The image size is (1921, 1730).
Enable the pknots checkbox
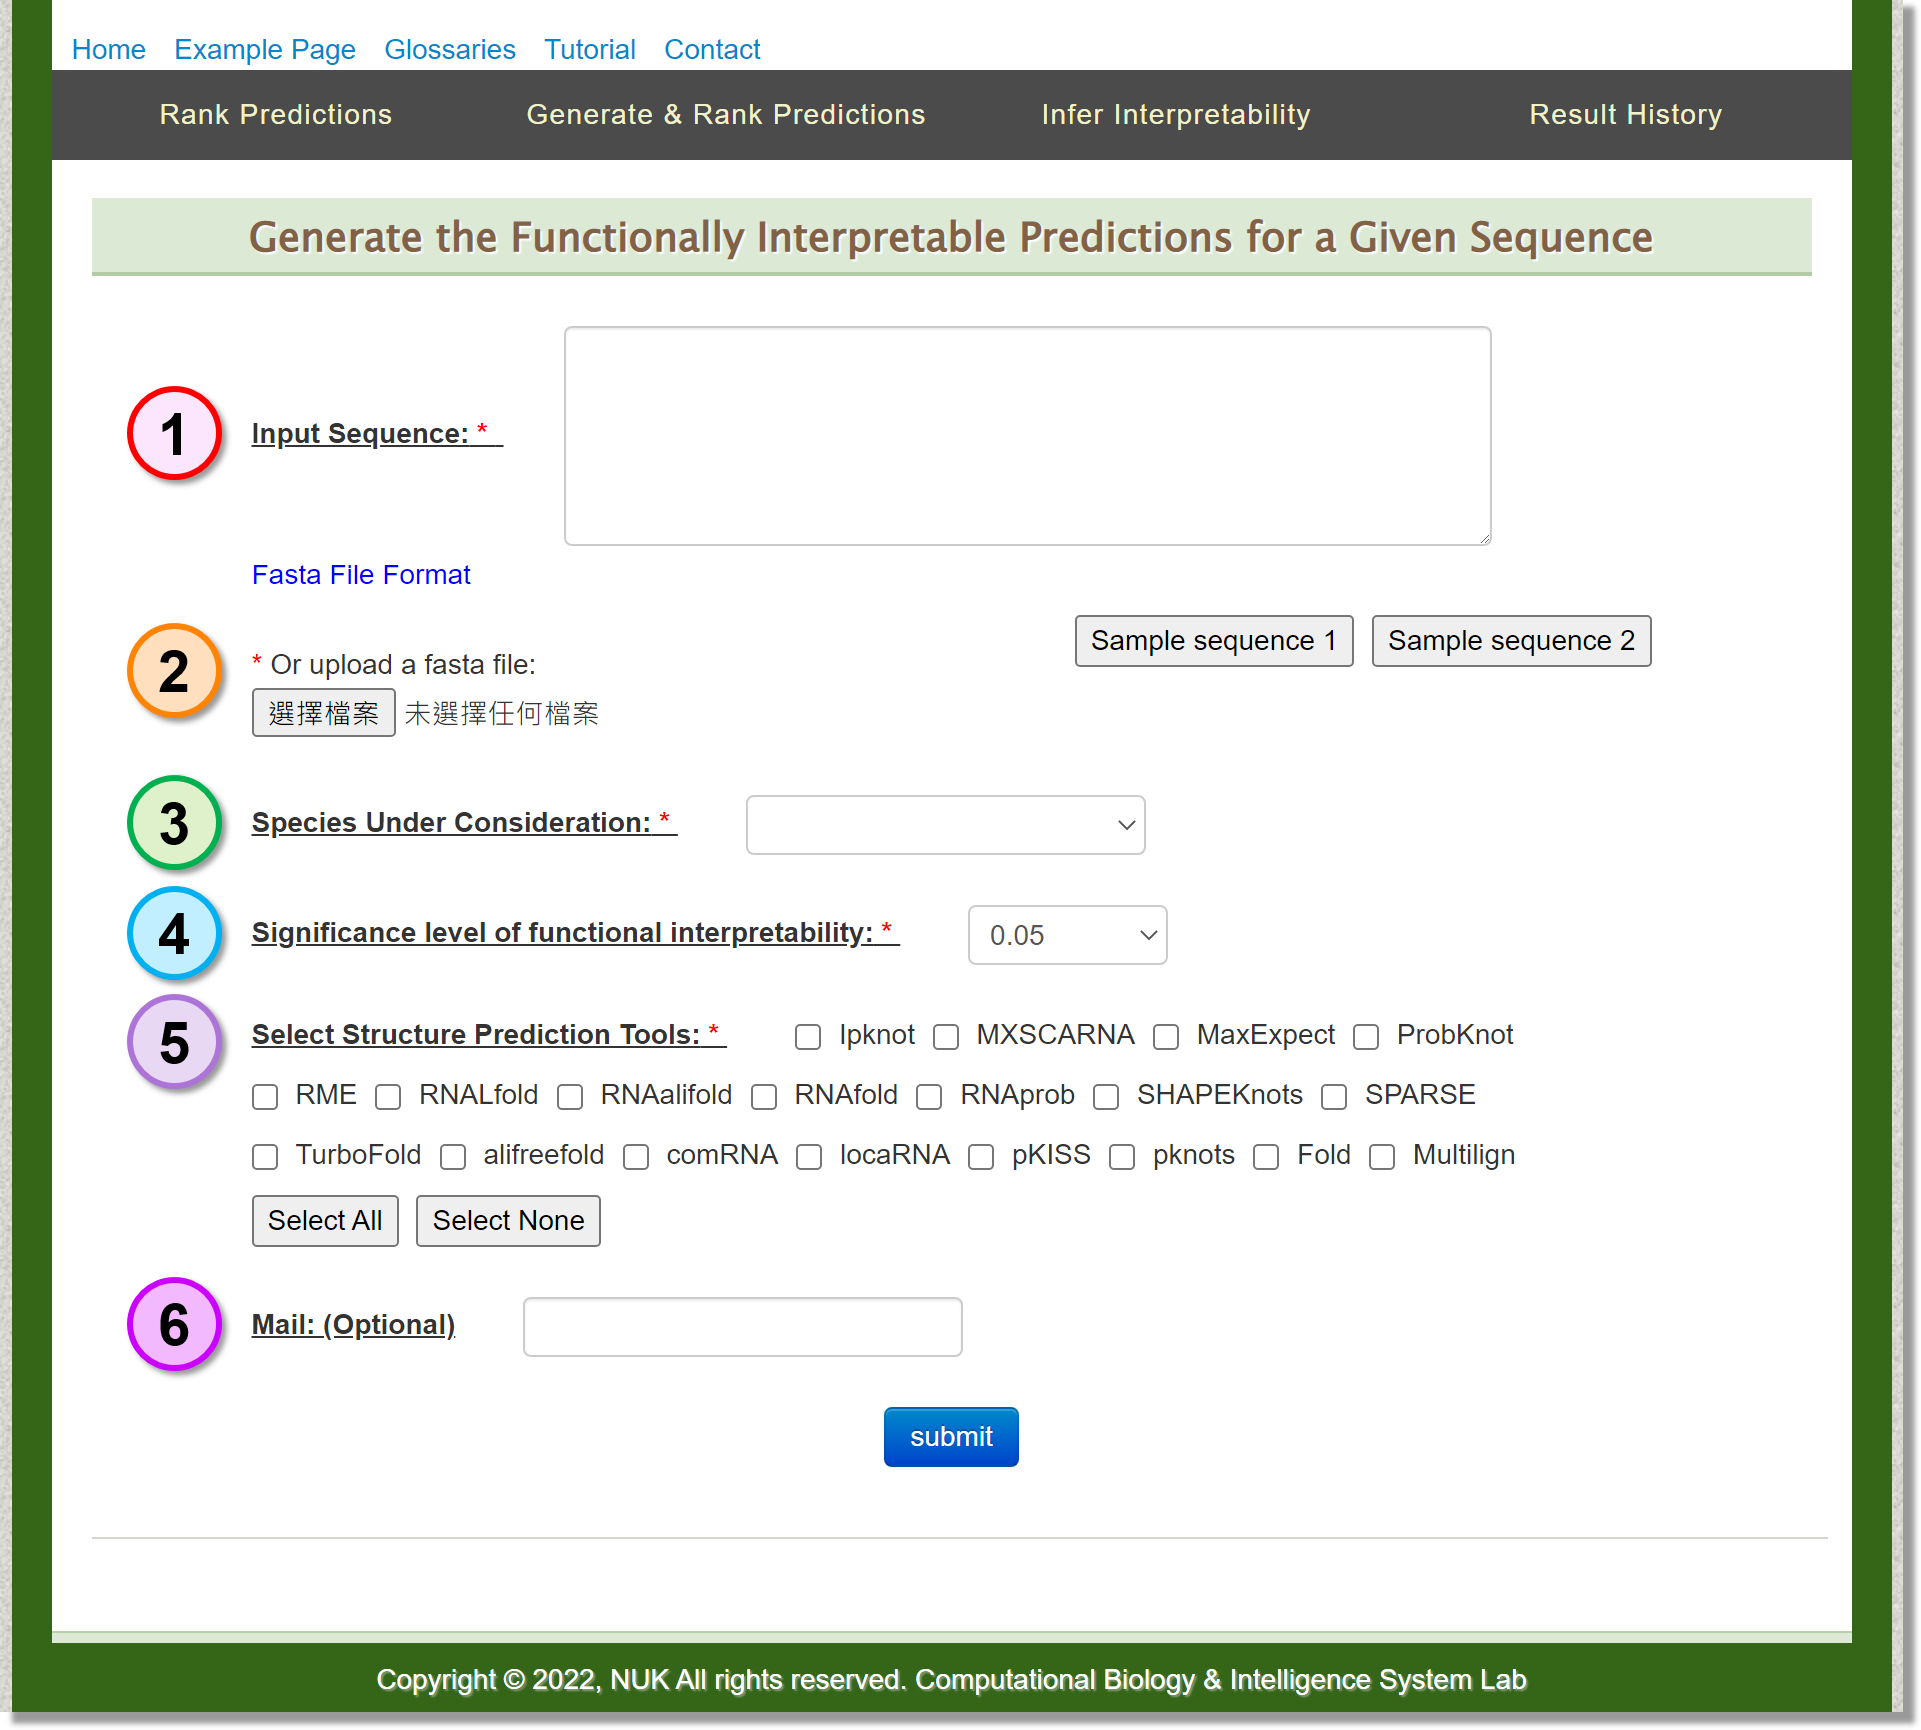tap(1122, 1157)
